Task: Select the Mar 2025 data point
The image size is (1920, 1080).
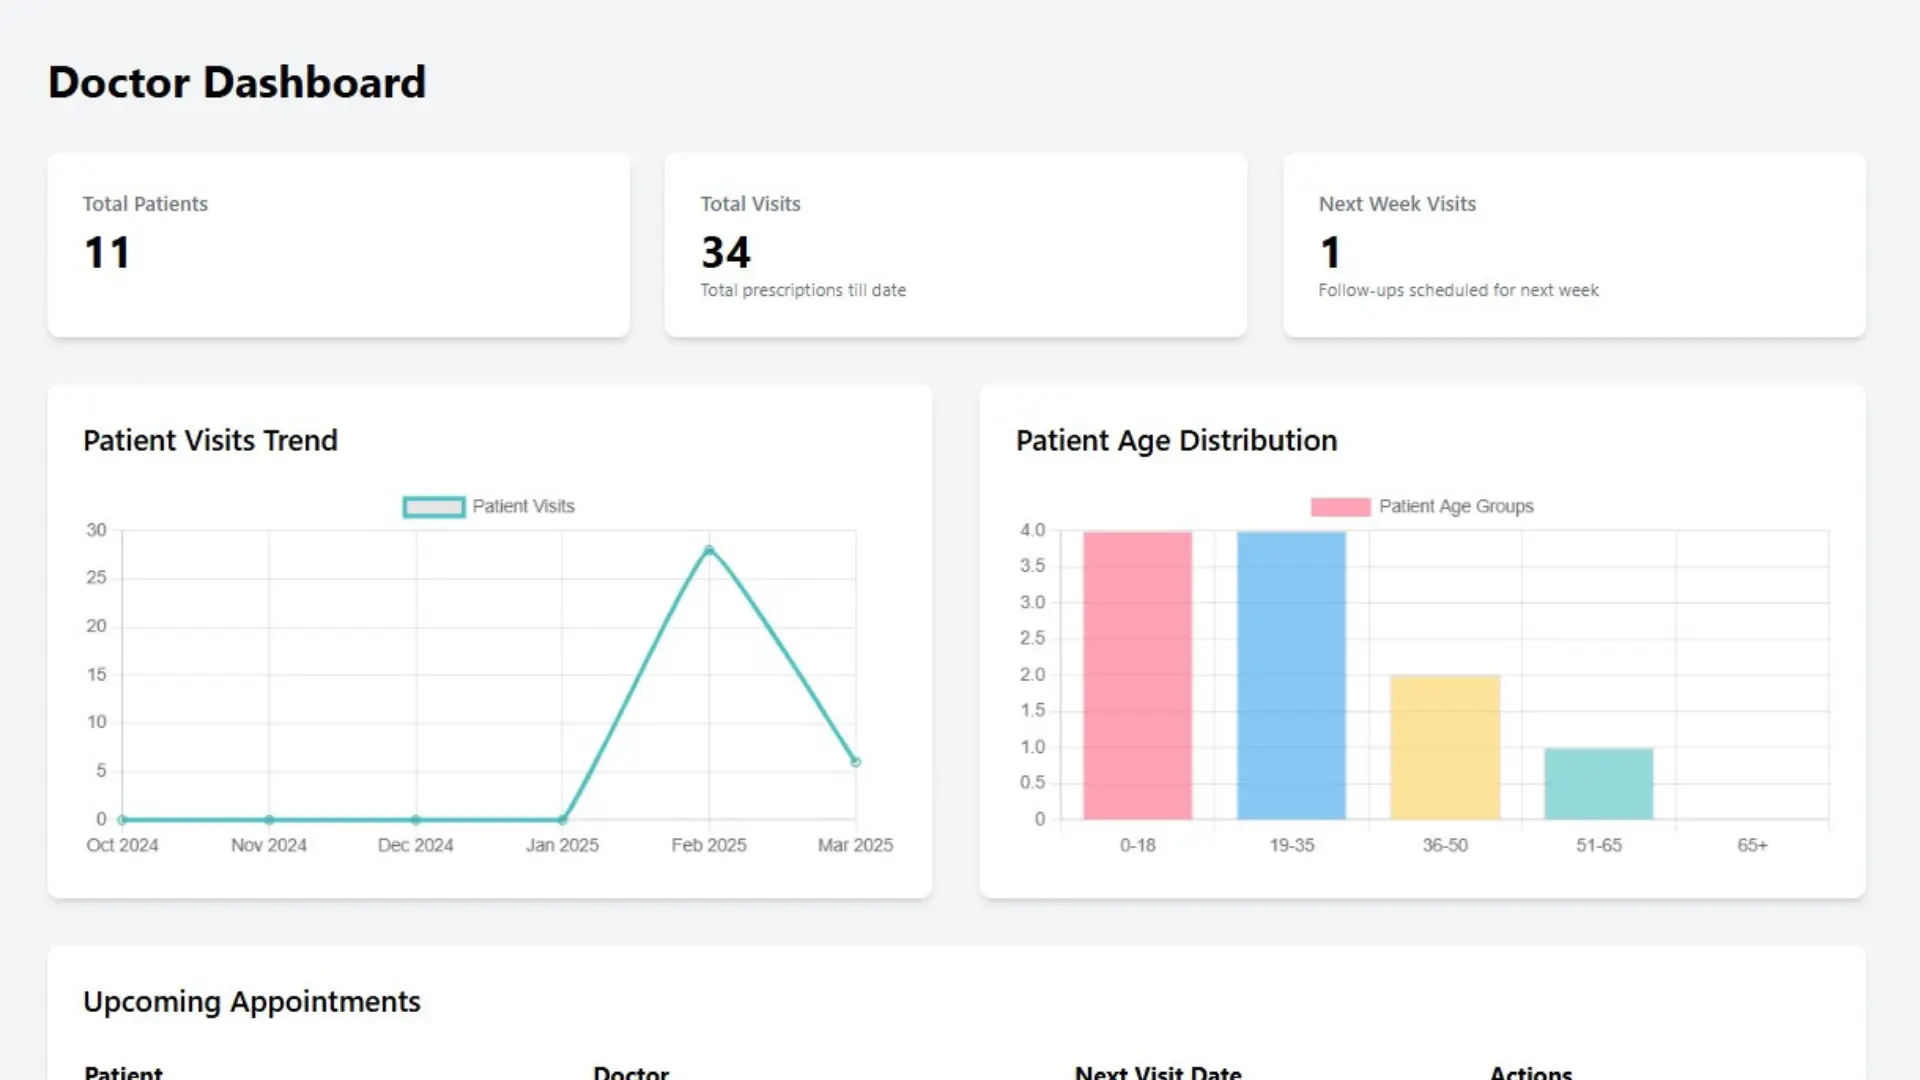Action: 856,762
